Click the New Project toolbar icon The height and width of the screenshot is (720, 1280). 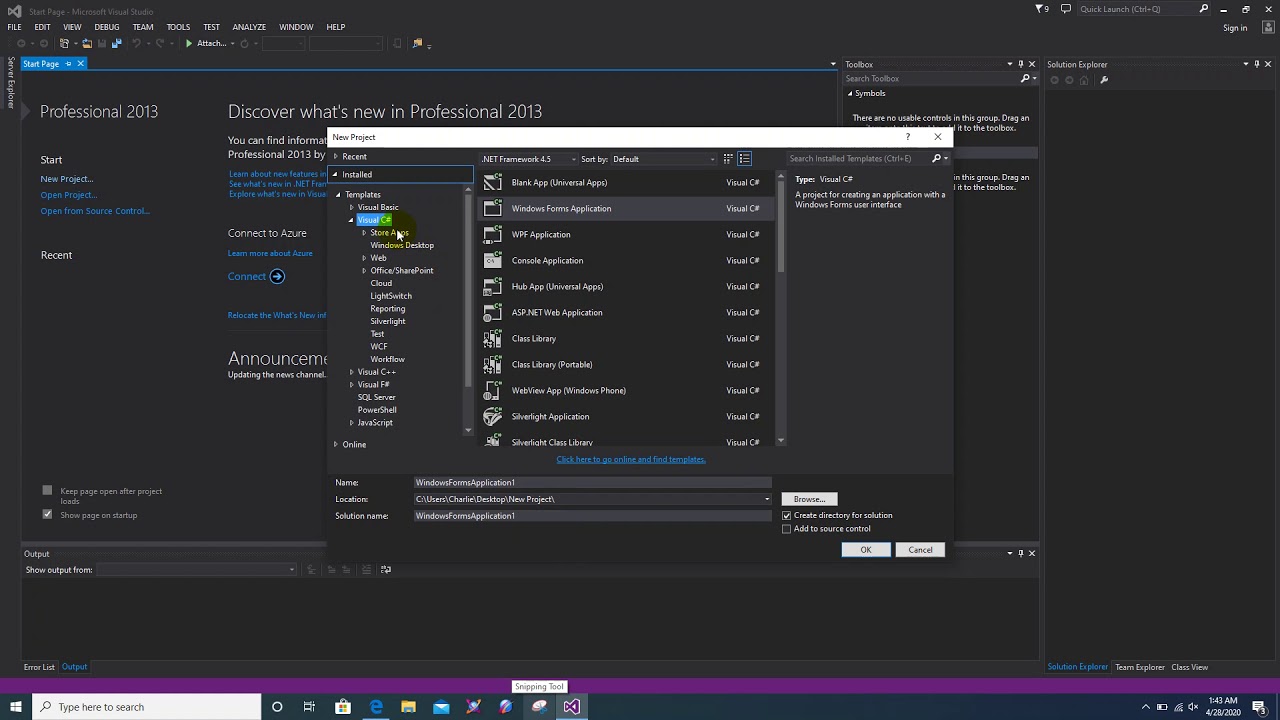[65, 44]
